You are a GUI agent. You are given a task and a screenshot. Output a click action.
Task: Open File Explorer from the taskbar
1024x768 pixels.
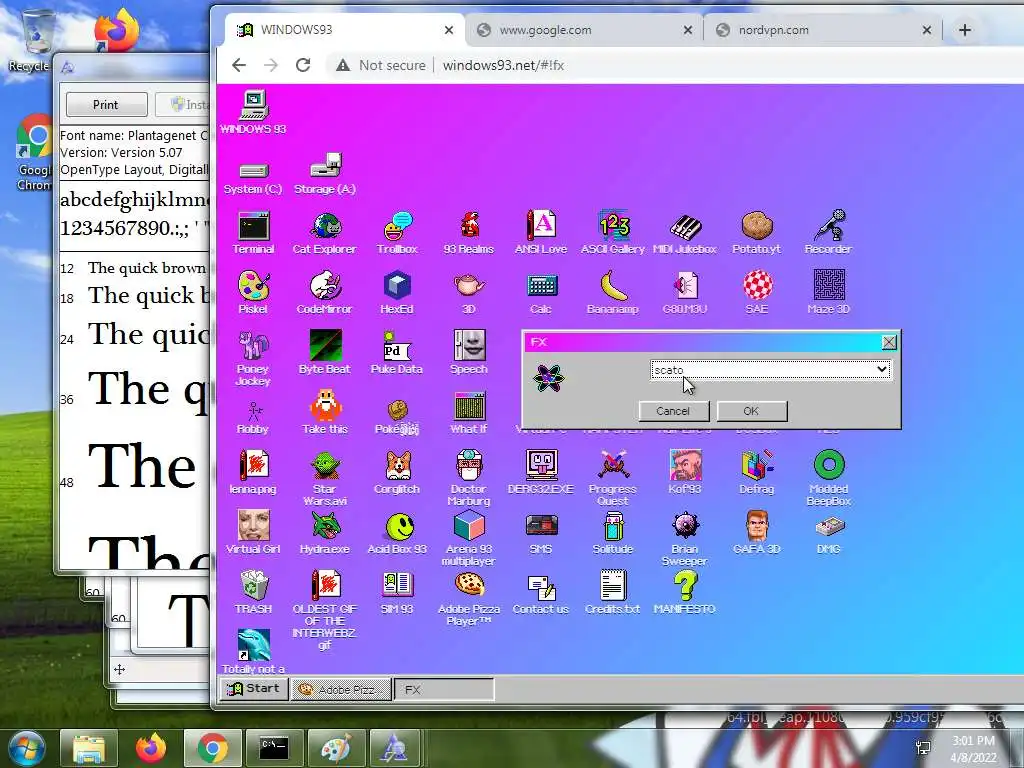(x=89, y=748)
